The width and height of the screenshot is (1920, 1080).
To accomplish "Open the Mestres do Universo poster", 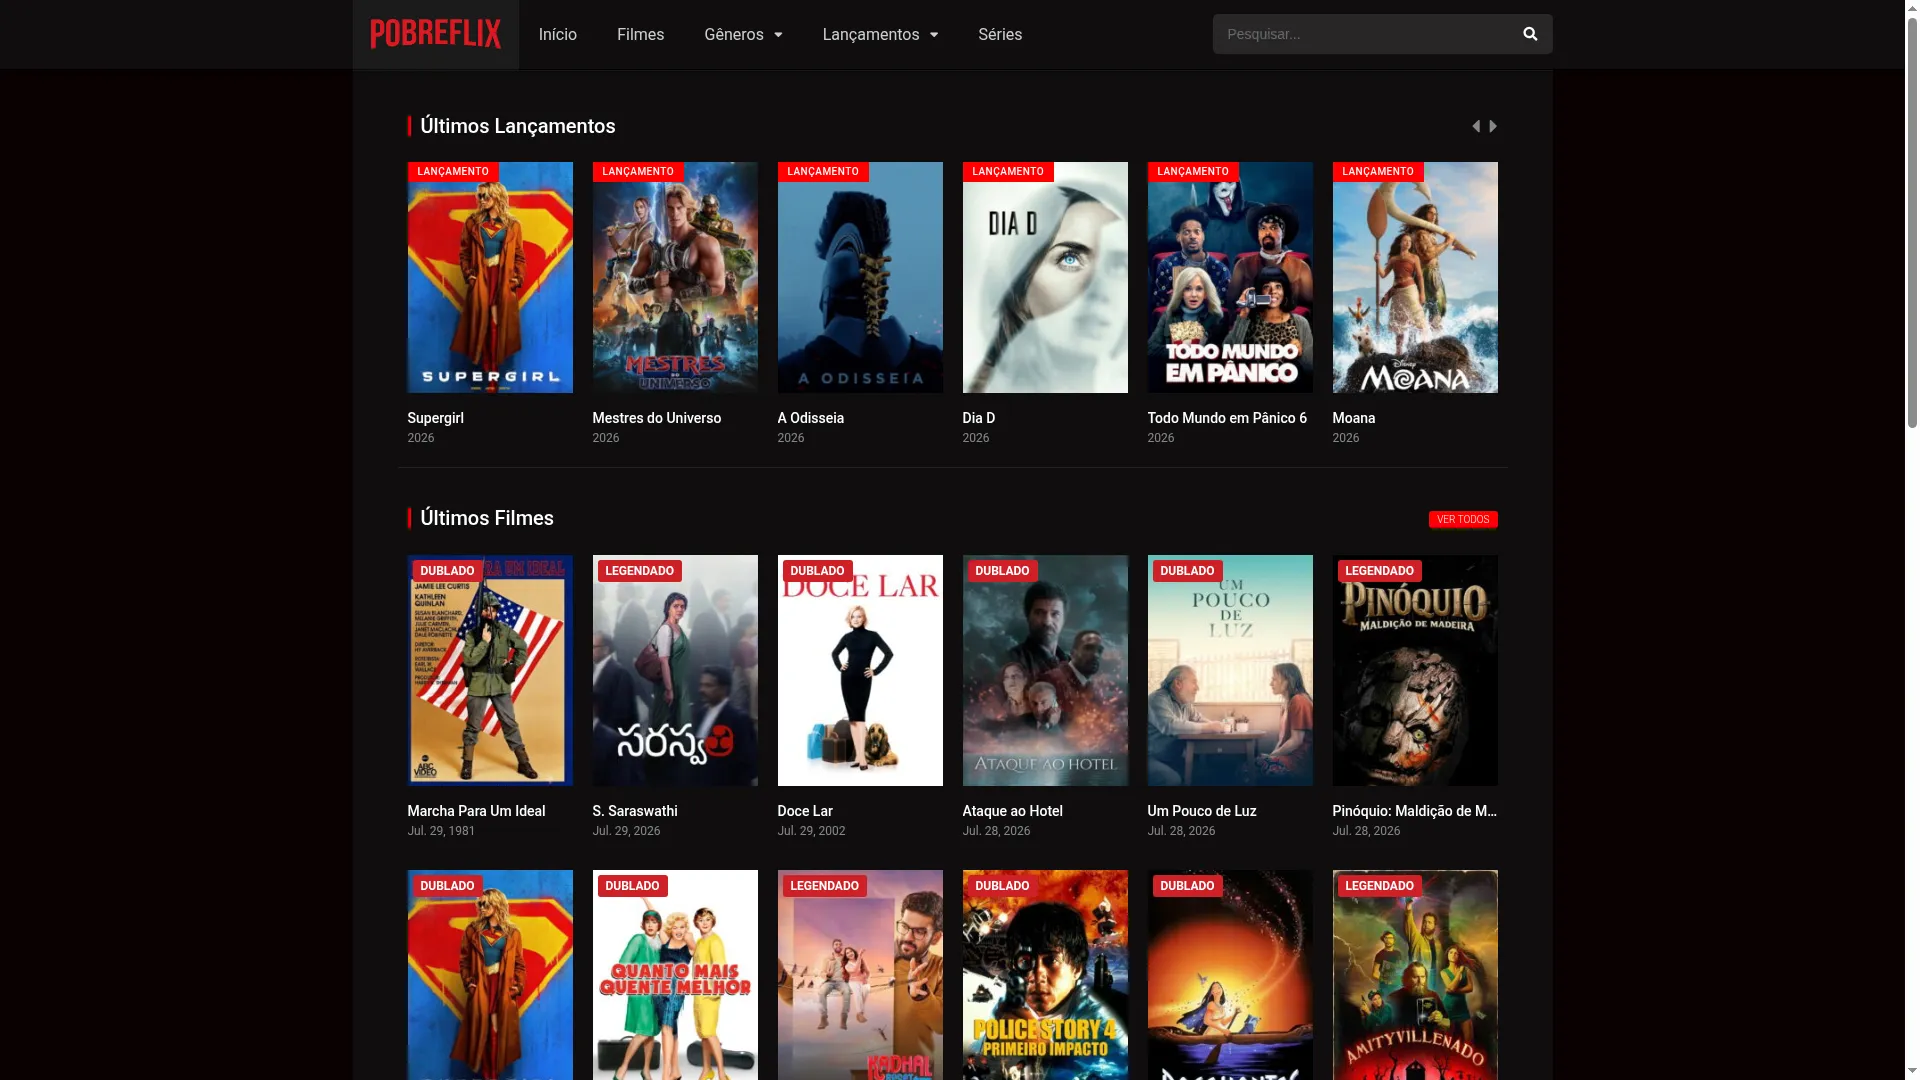I will (x=675, y=277).
